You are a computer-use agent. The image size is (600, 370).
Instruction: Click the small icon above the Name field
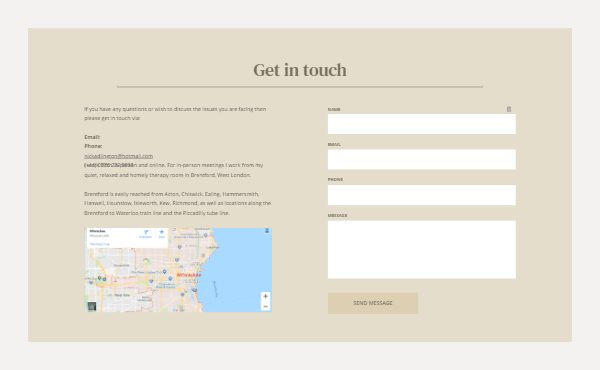[x=509, y=109]
